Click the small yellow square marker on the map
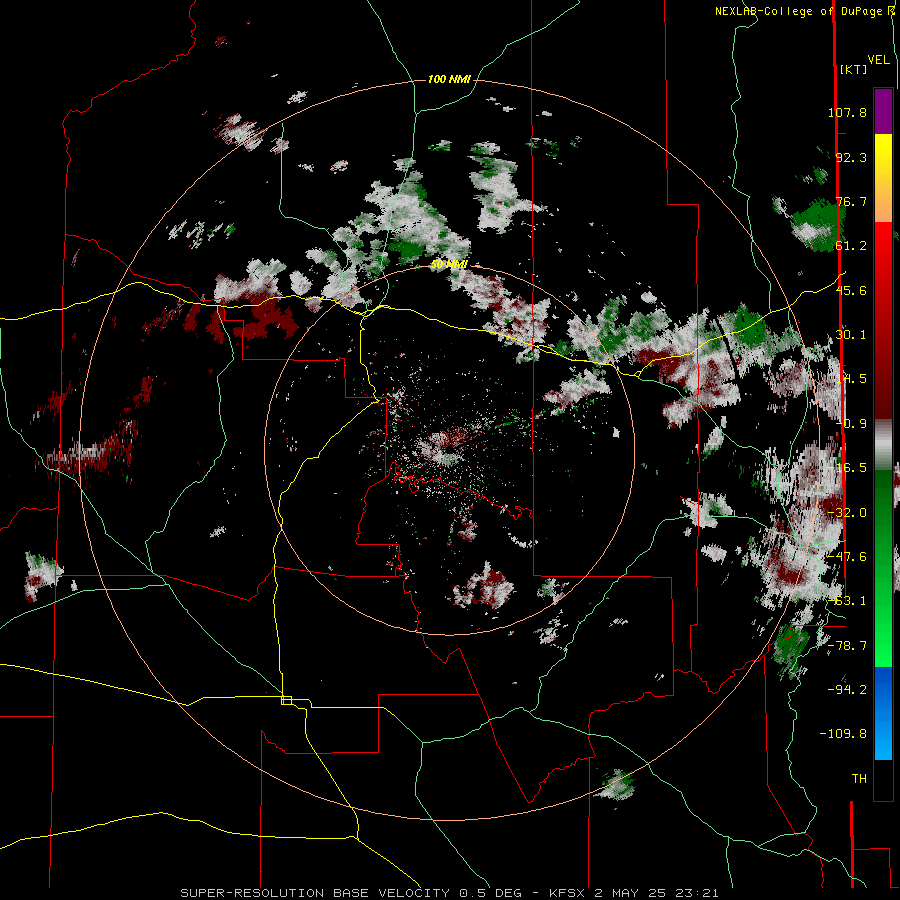Viewport: 900px width, 900px height. click(x=286, y=700)
